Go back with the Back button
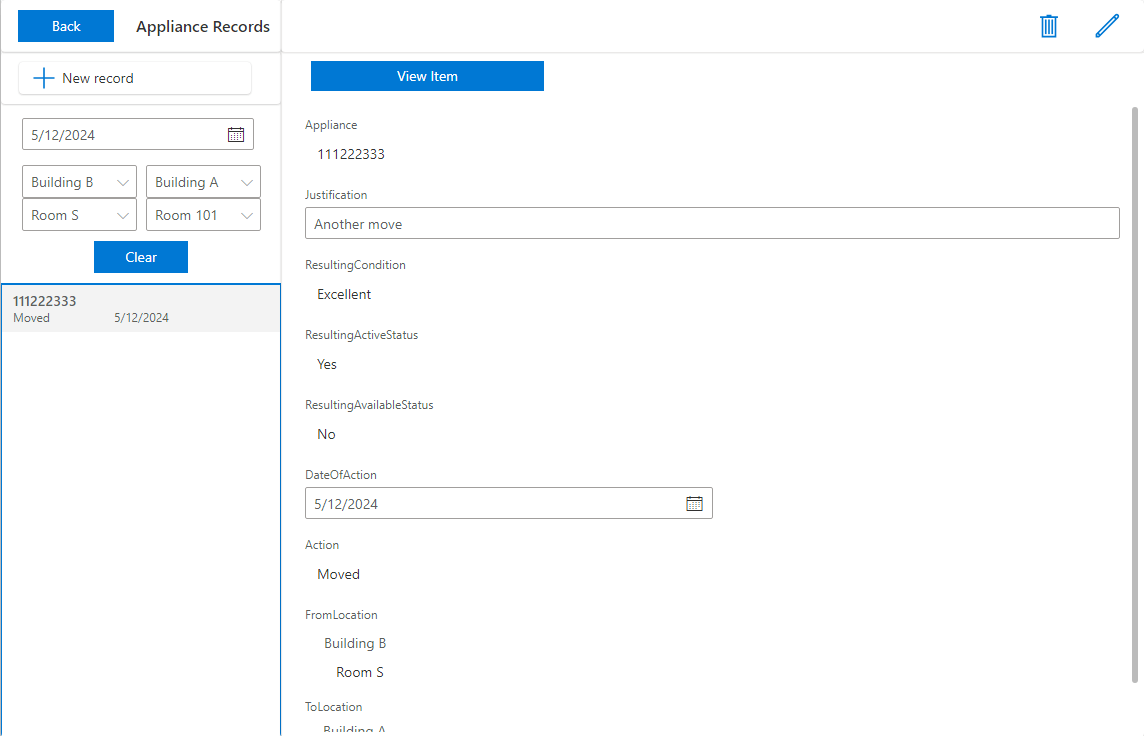Image resolution: width=1145 pixels, height=736 pixels. coord(66,26)
